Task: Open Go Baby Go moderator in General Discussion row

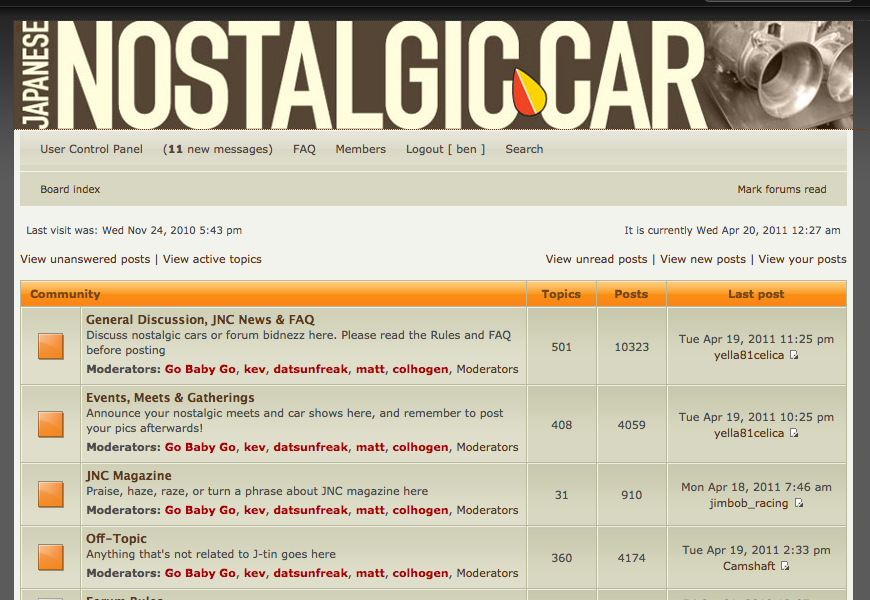Action: 200,369
